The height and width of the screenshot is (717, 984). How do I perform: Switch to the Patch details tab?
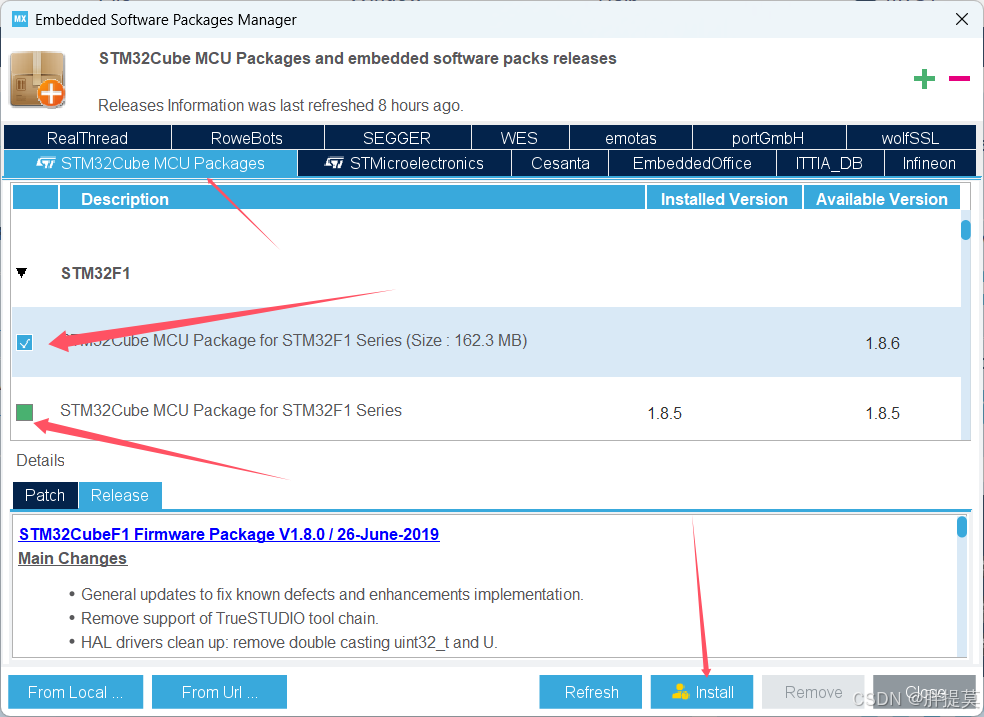45,495
